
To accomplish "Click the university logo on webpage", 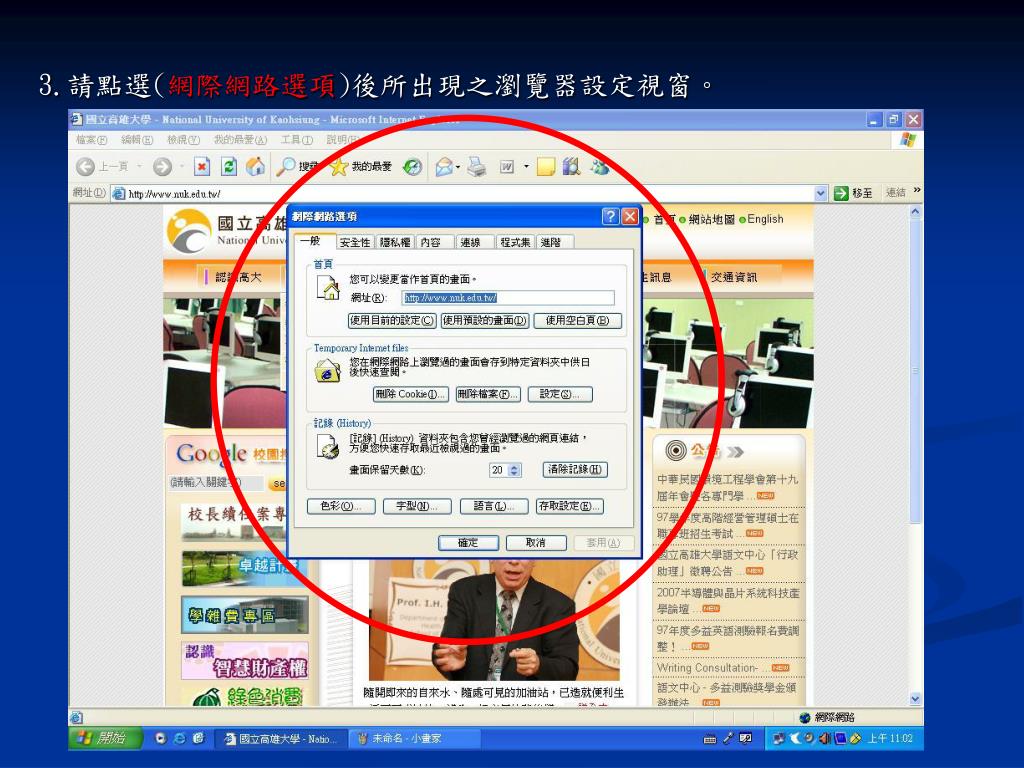I will [x=189, y=231].
